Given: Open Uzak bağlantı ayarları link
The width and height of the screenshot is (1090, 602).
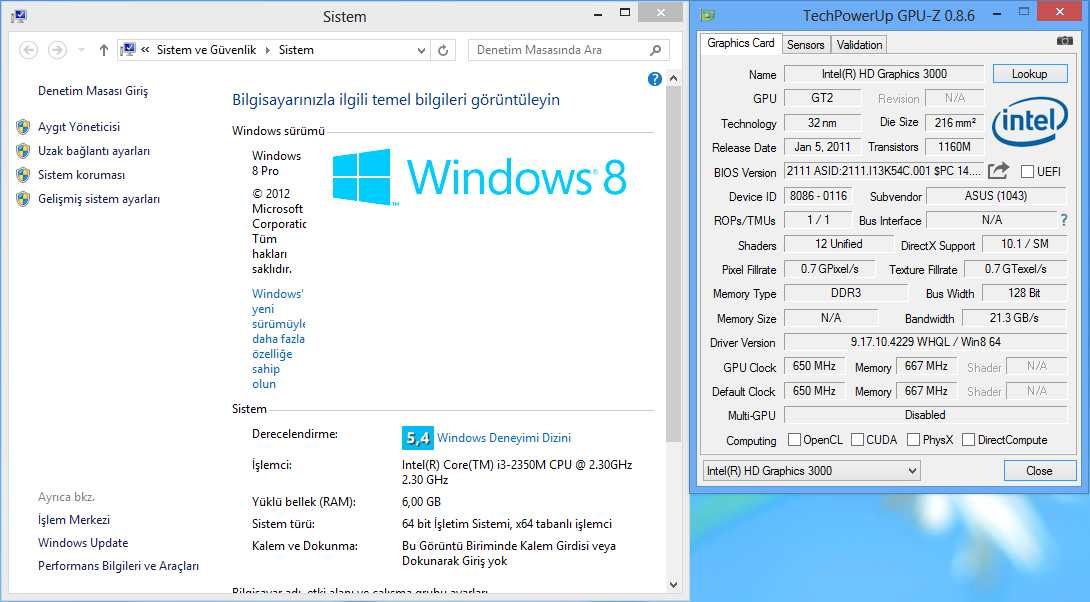Looking at the screenshot, I should (x=94, y=151).
